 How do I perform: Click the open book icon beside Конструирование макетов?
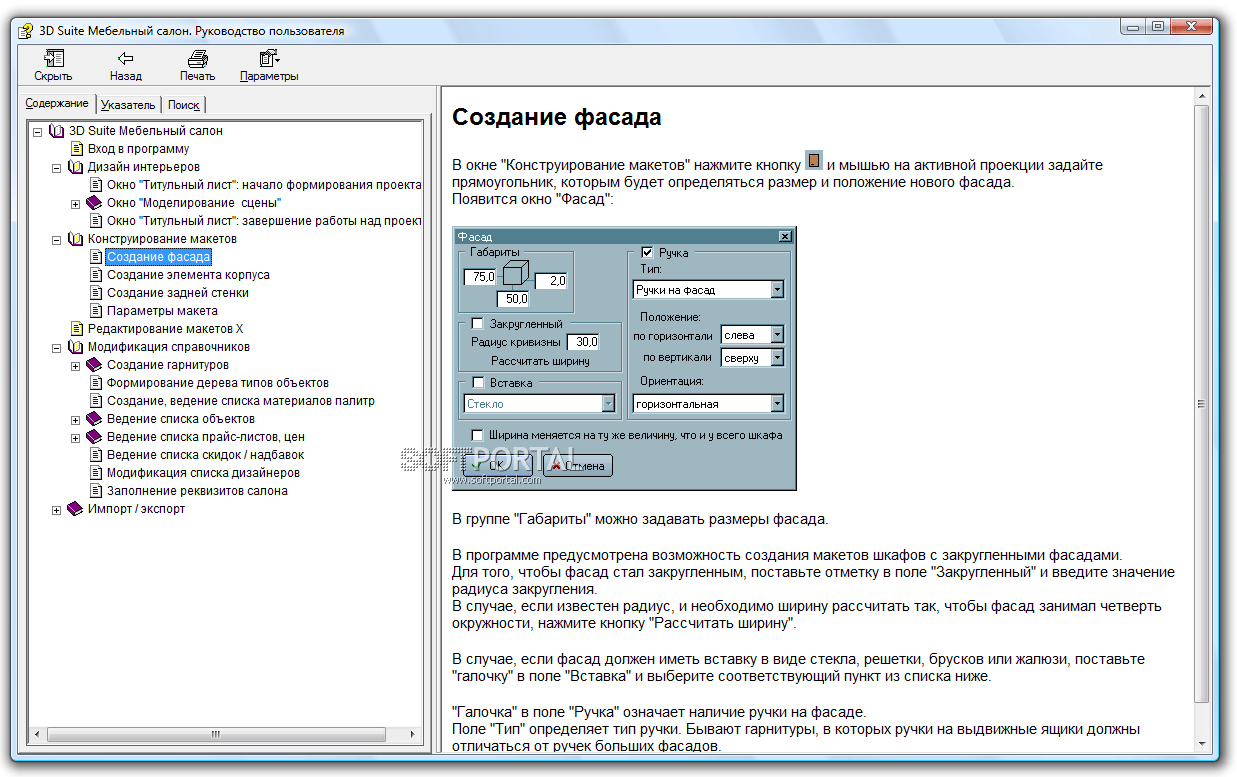point(75,239)
